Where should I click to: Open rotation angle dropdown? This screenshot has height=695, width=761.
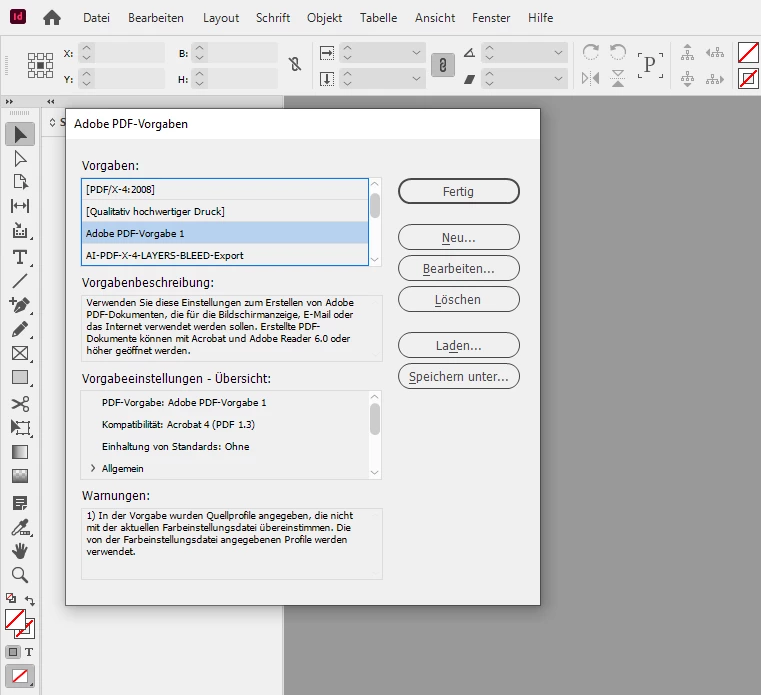[558, 52]
